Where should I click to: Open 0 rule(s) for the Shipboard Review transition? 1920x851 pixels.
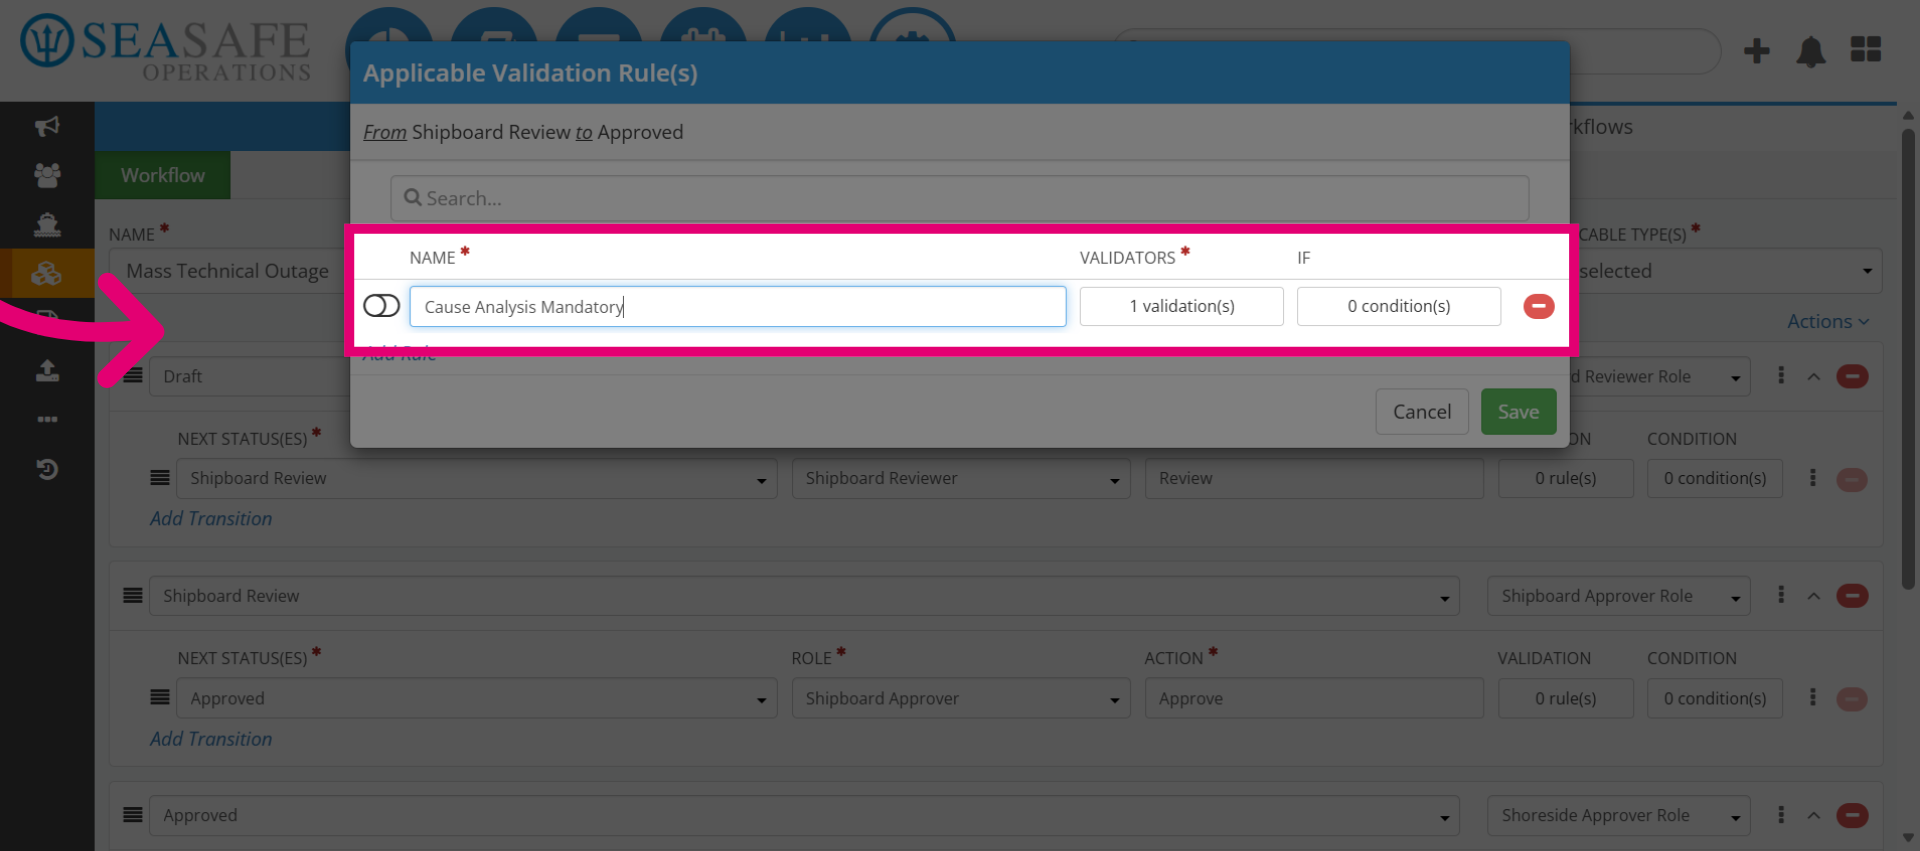(1565, 479)
